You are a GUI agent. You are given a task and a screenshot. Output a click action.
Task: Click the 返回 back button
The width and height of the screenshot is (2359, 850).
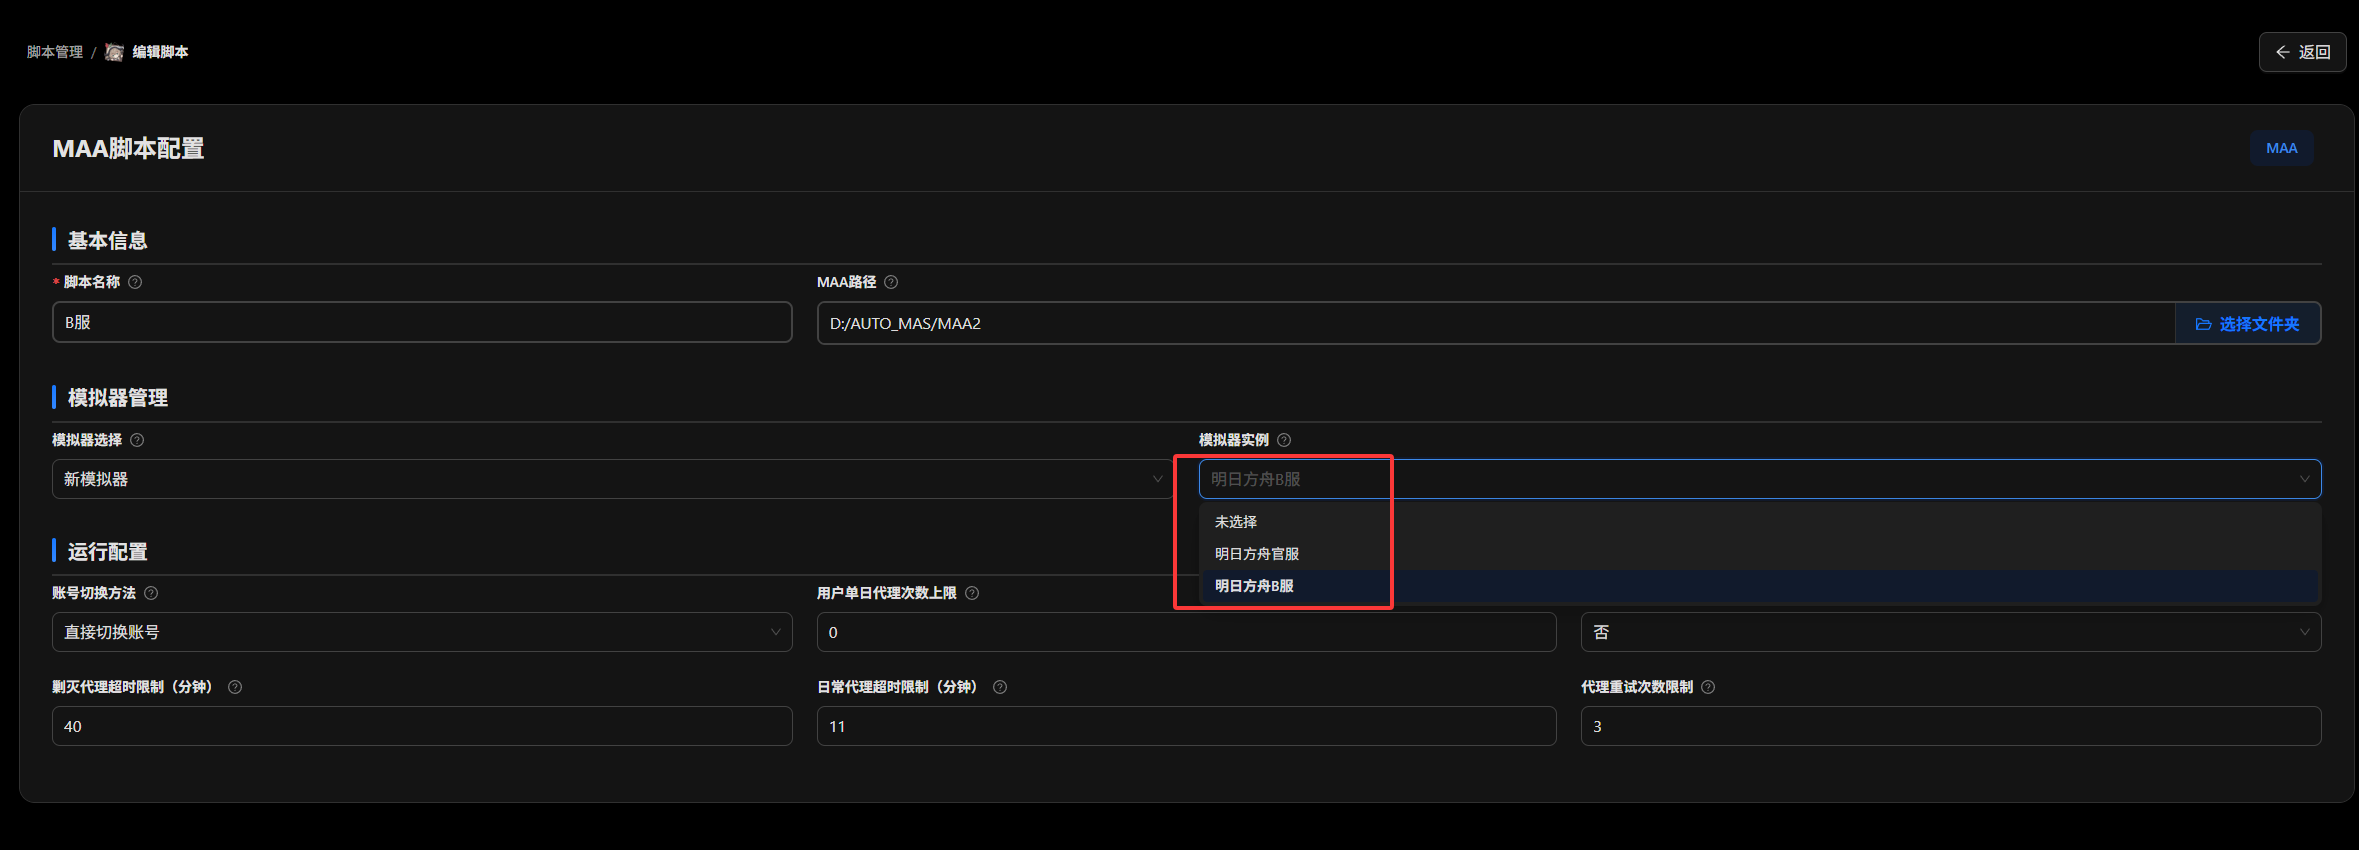[x=2302, y=52]
